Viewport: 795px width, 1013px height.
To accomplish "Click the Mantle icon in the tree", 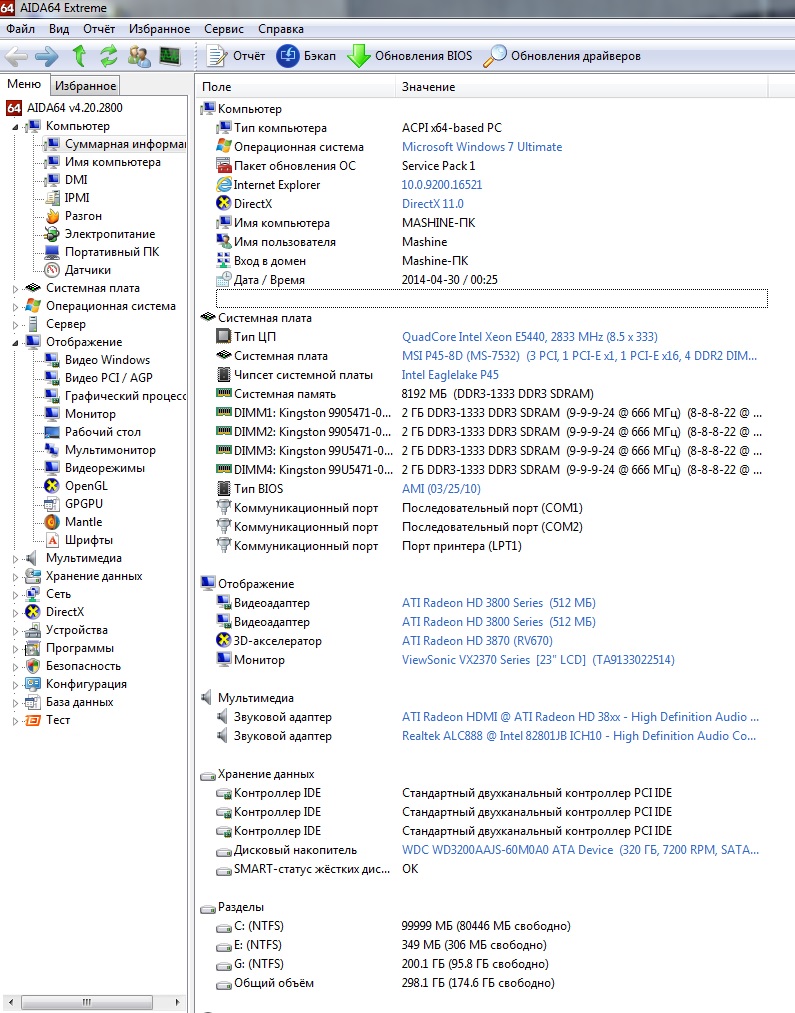I will click(52, 522).
